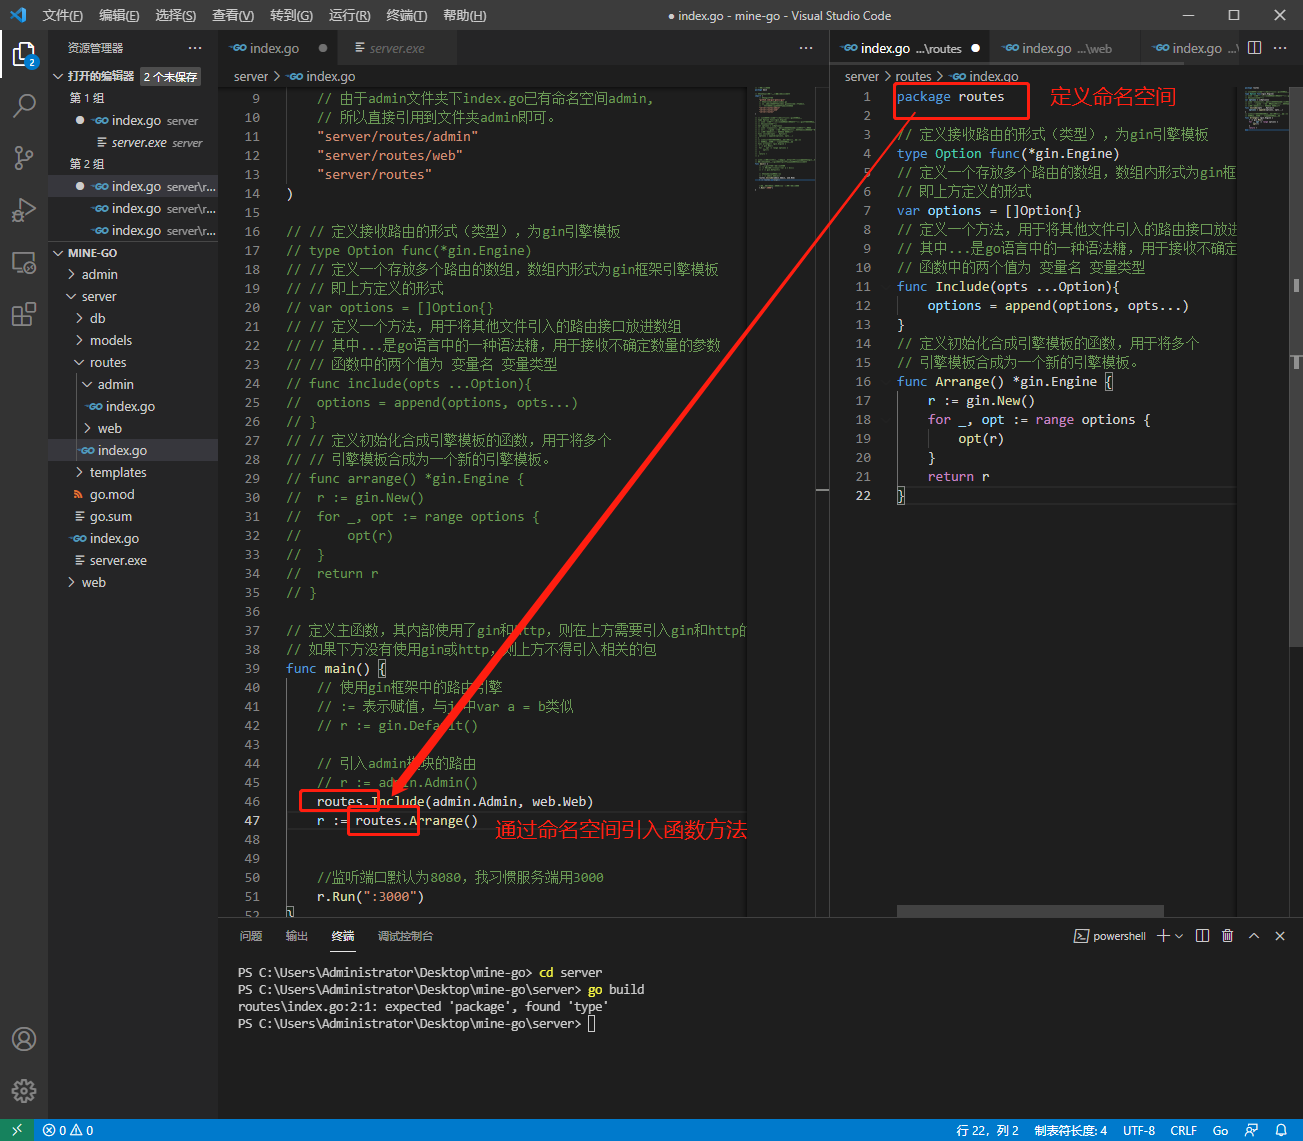1303x1141 pixels.
Task: Open the Search view in activity bar
Action: coord(24,105)
